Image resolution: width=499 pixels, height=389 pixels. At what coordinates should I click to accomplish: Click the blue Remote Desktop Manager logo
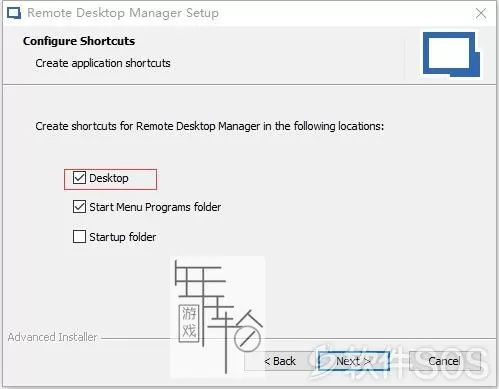coord(451,54)
